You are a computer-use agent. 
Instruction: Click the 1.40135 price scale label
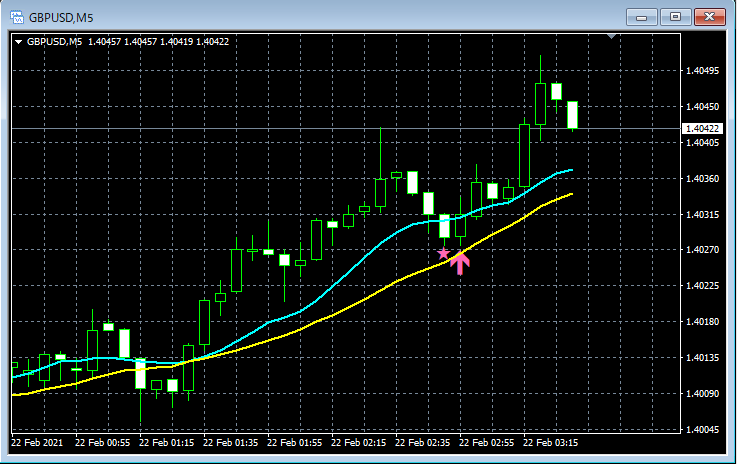[x=702, y=358]
